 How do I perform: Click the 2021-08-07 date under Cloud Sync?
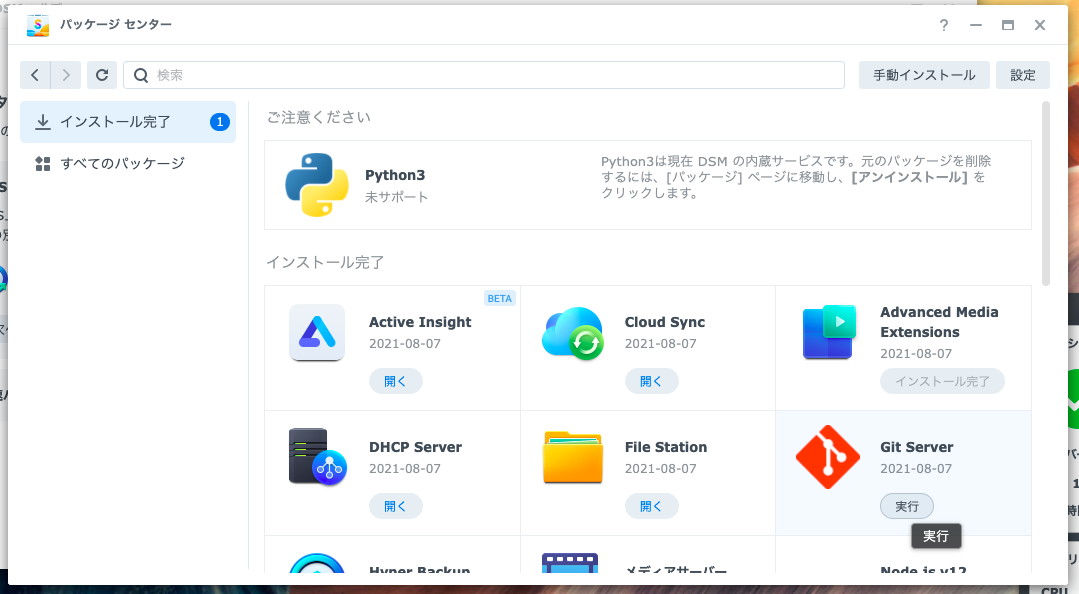point(661,343)
